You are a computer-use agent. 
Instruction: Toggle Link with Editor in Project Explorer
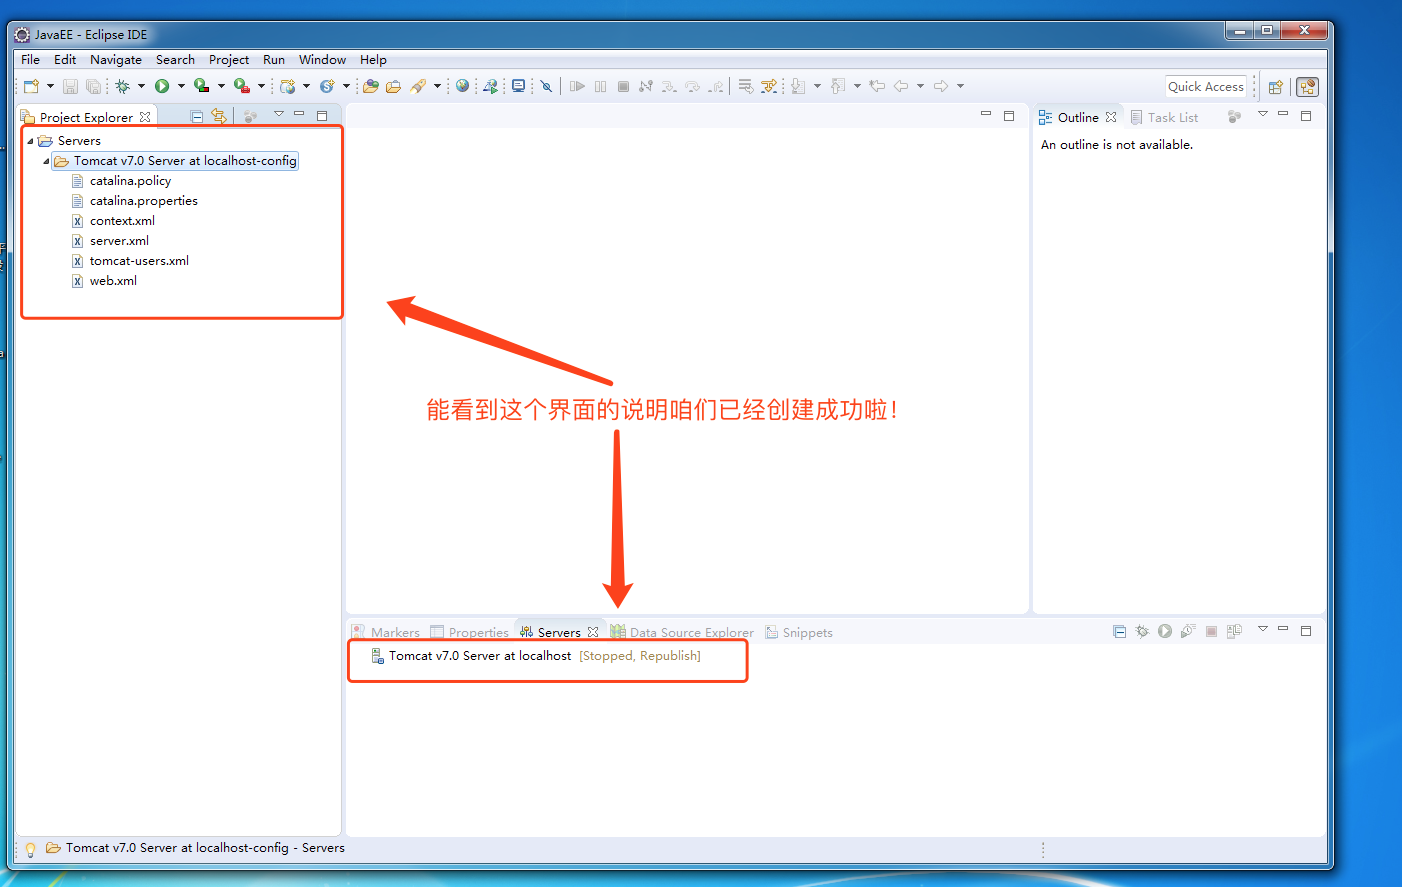point(219,117)
